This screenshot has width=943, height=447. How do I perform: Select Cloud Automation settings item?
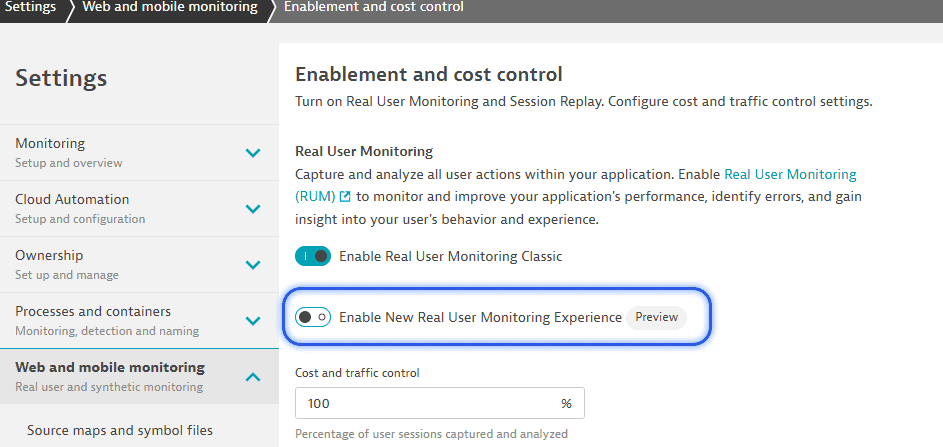[x=139, y=209]
